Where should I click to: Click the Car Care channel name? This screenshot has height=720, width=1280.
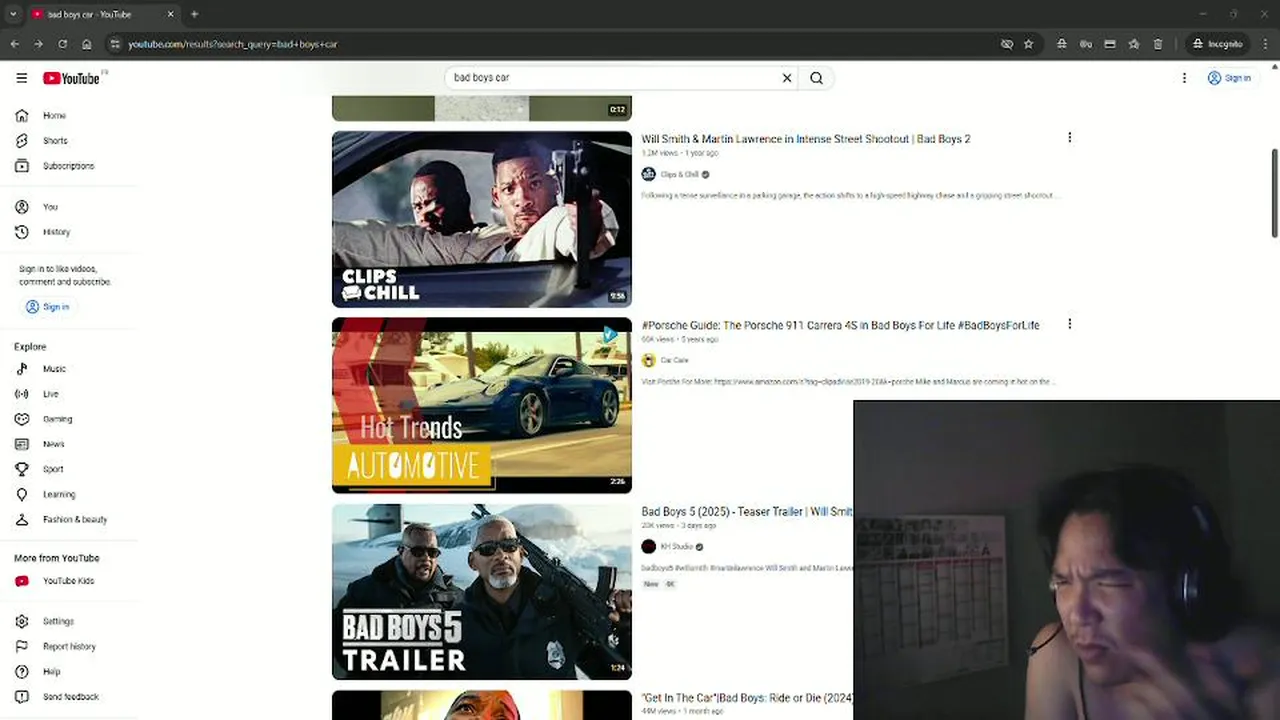(674, 360)
